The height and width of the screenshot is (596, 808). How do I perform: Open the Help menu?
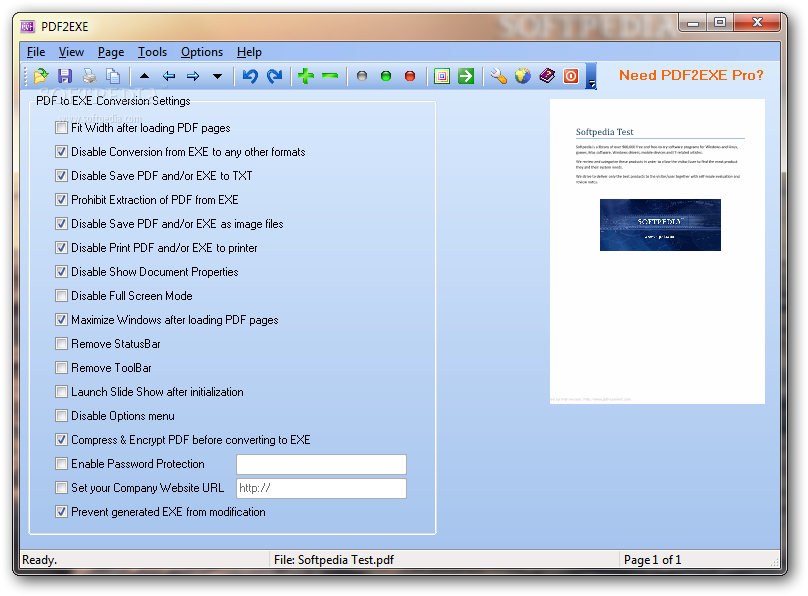point(249,52)
